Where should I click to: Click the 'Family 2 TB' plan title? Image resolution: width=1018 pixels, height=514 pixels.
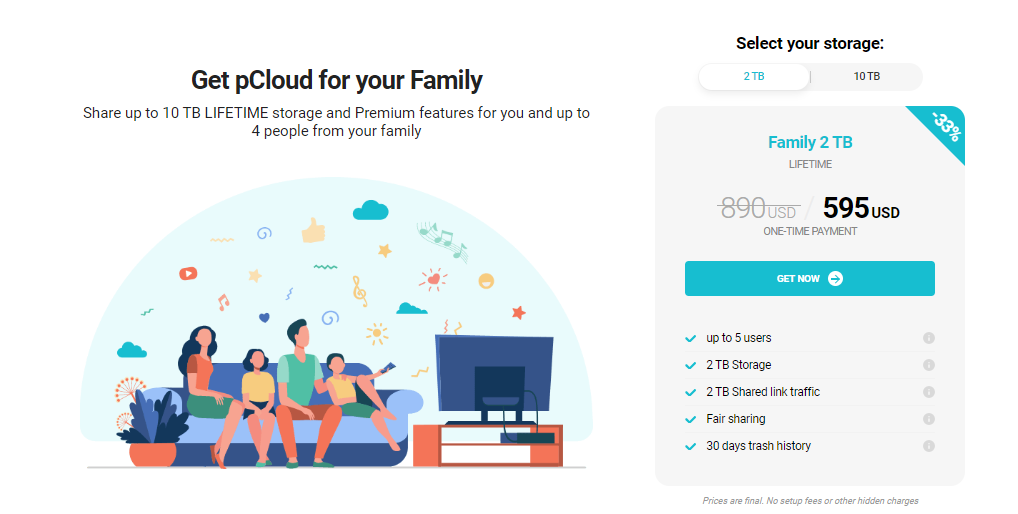[810, 142]
